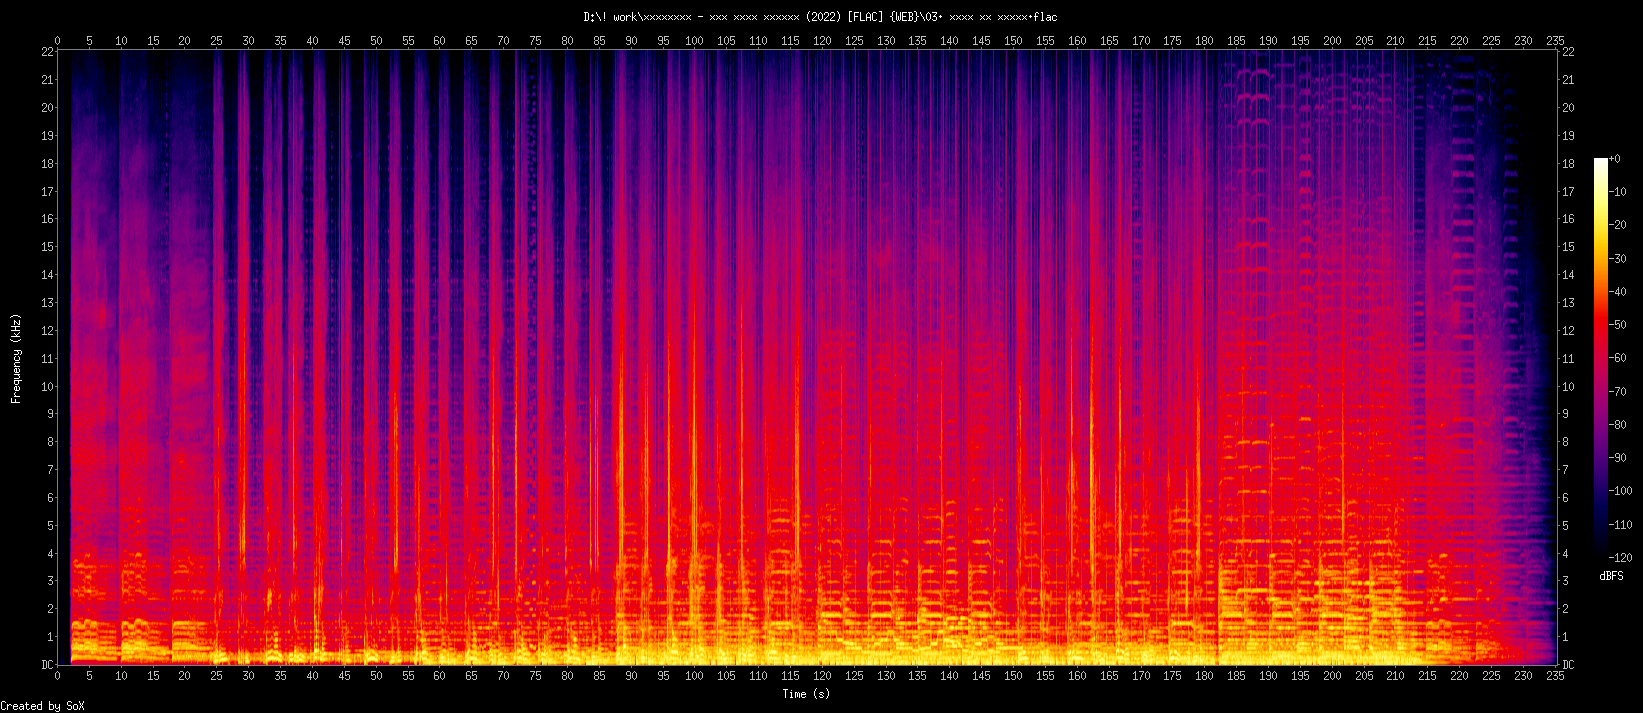Click the DC label on the right frequency axis
This screenshot has width=1643, height=713.
1568,665
